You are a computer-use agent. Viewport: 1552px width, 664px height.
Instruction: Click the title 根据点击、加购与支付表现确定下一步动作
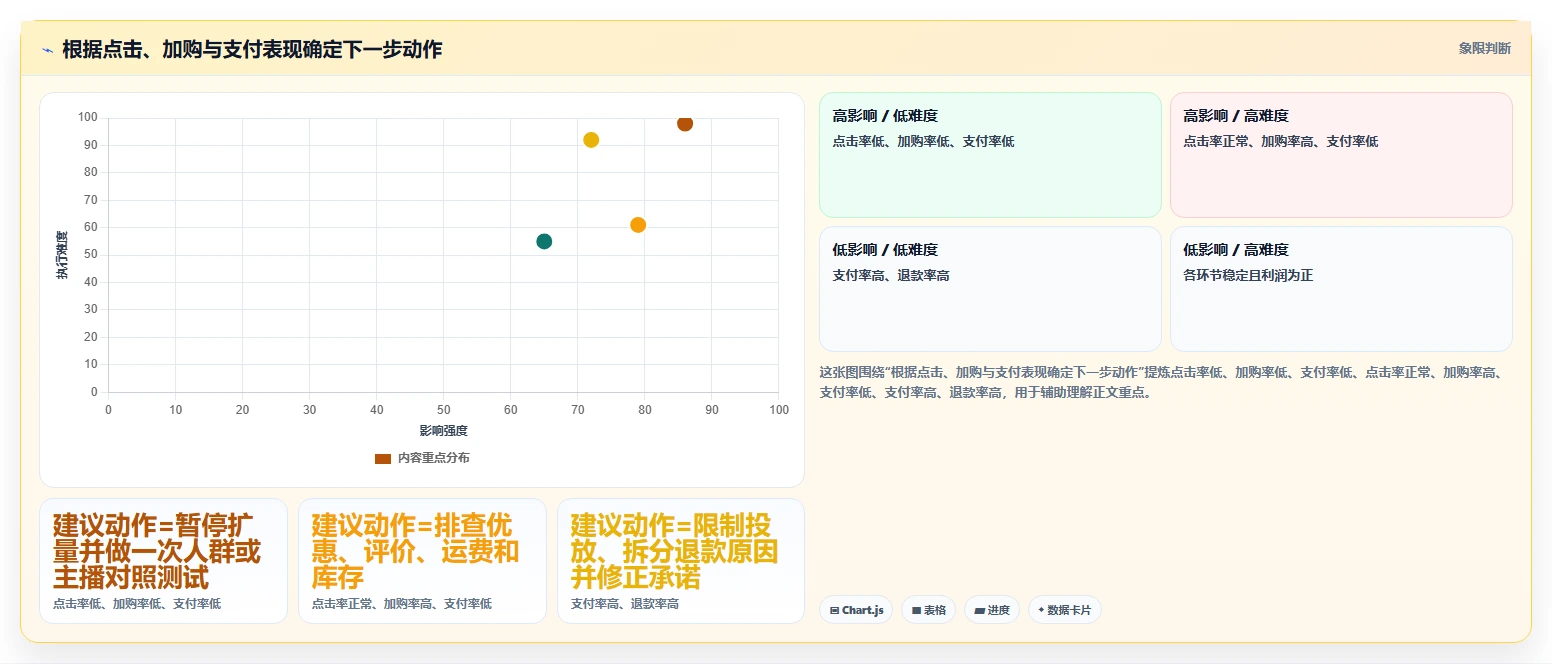click(x=252, y=49)
